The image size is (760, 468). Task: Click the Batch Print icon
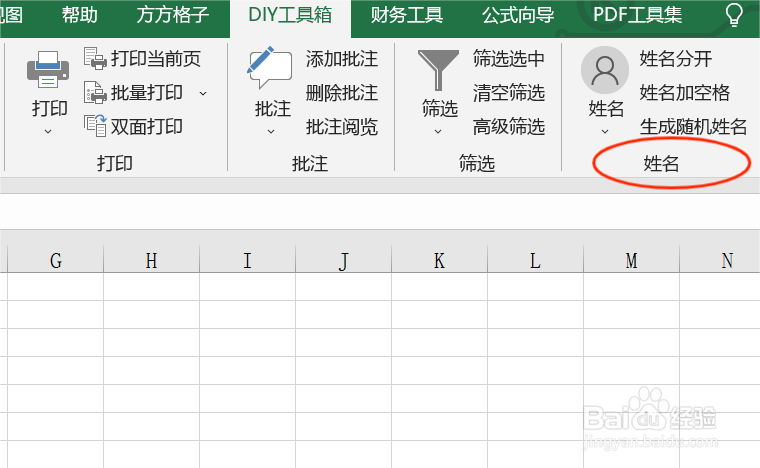(95, 92)
